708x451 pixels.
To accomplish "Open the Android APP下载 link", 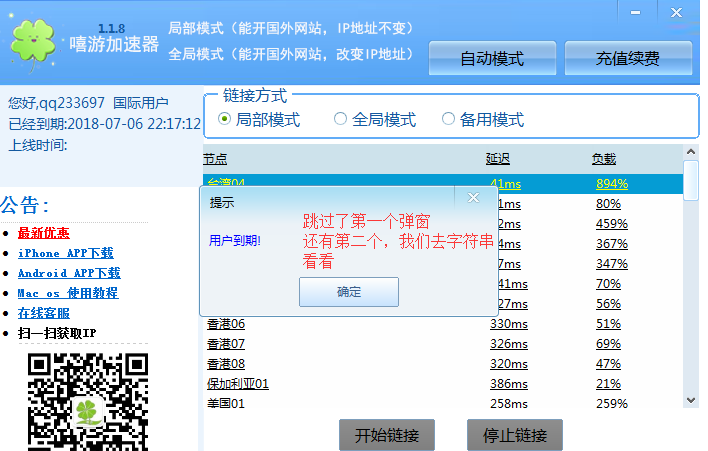I will [x=68, y=273].
